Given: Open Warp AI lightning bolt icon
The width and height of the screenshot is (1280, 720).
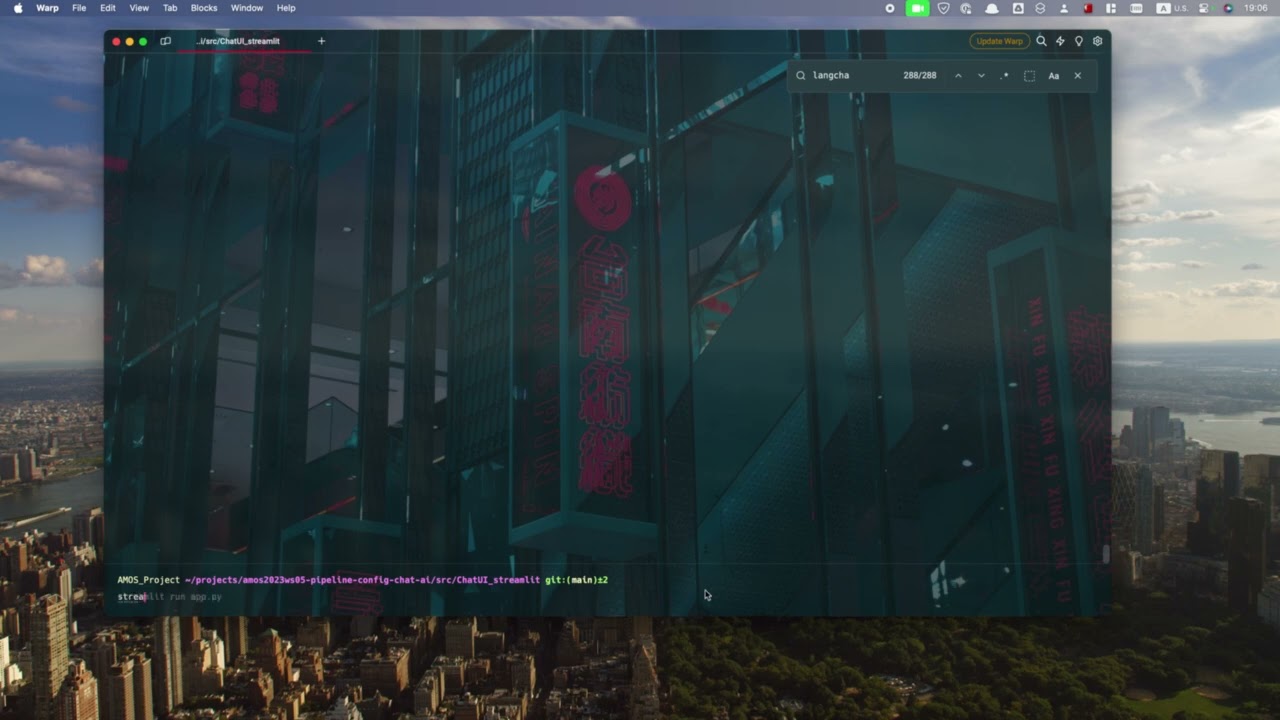Looking at the screenshot, I should pyautogui.click(x=1060, y=41).
